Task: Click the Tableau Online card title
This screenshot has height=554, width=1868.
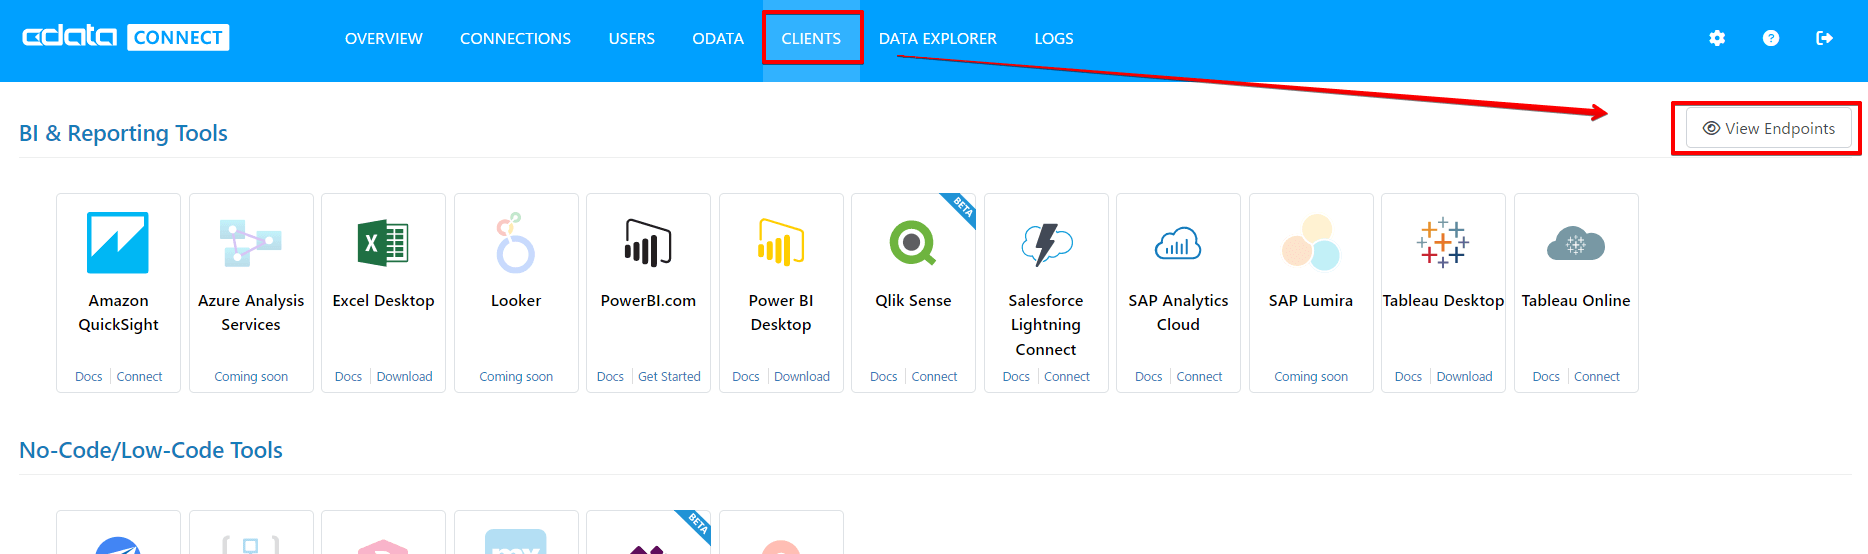Action: [x=1576, y=301]
